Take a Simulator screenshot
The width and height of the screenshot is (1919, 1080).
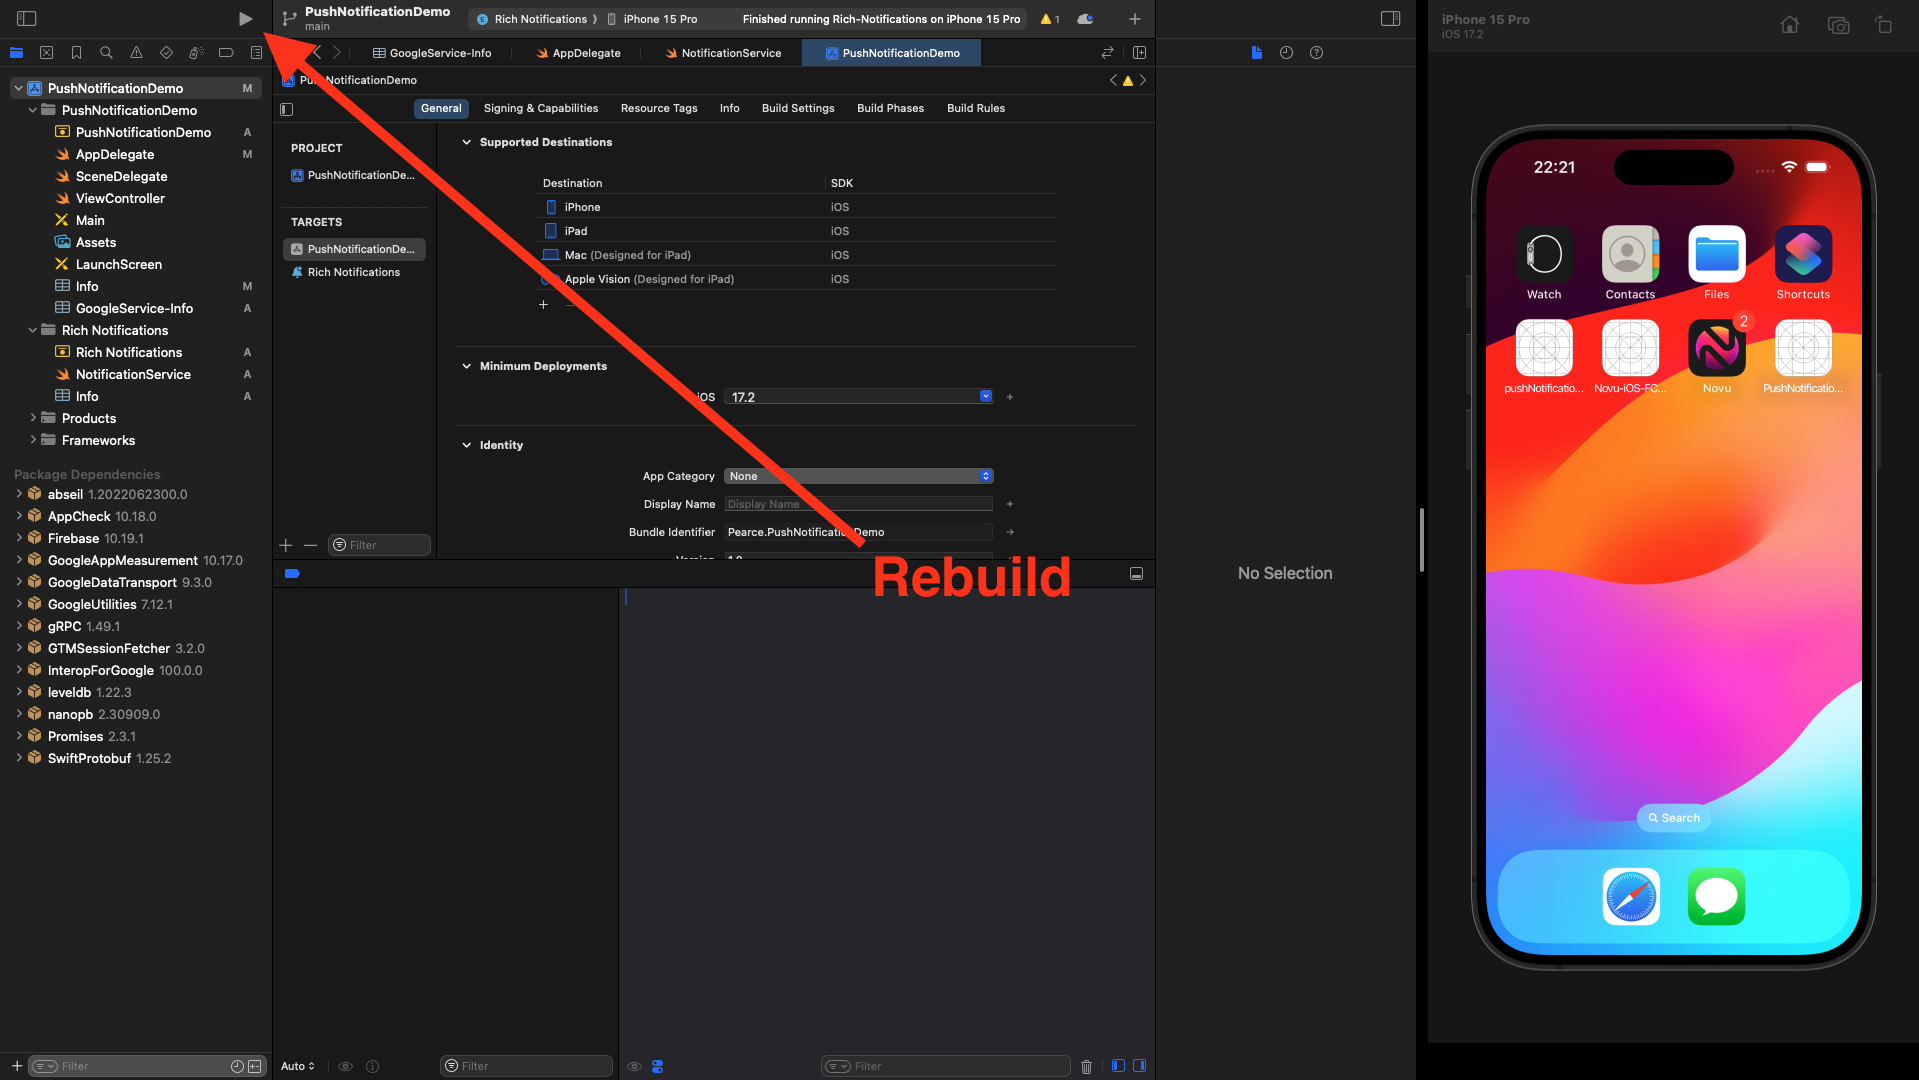tap(1838, 25)
